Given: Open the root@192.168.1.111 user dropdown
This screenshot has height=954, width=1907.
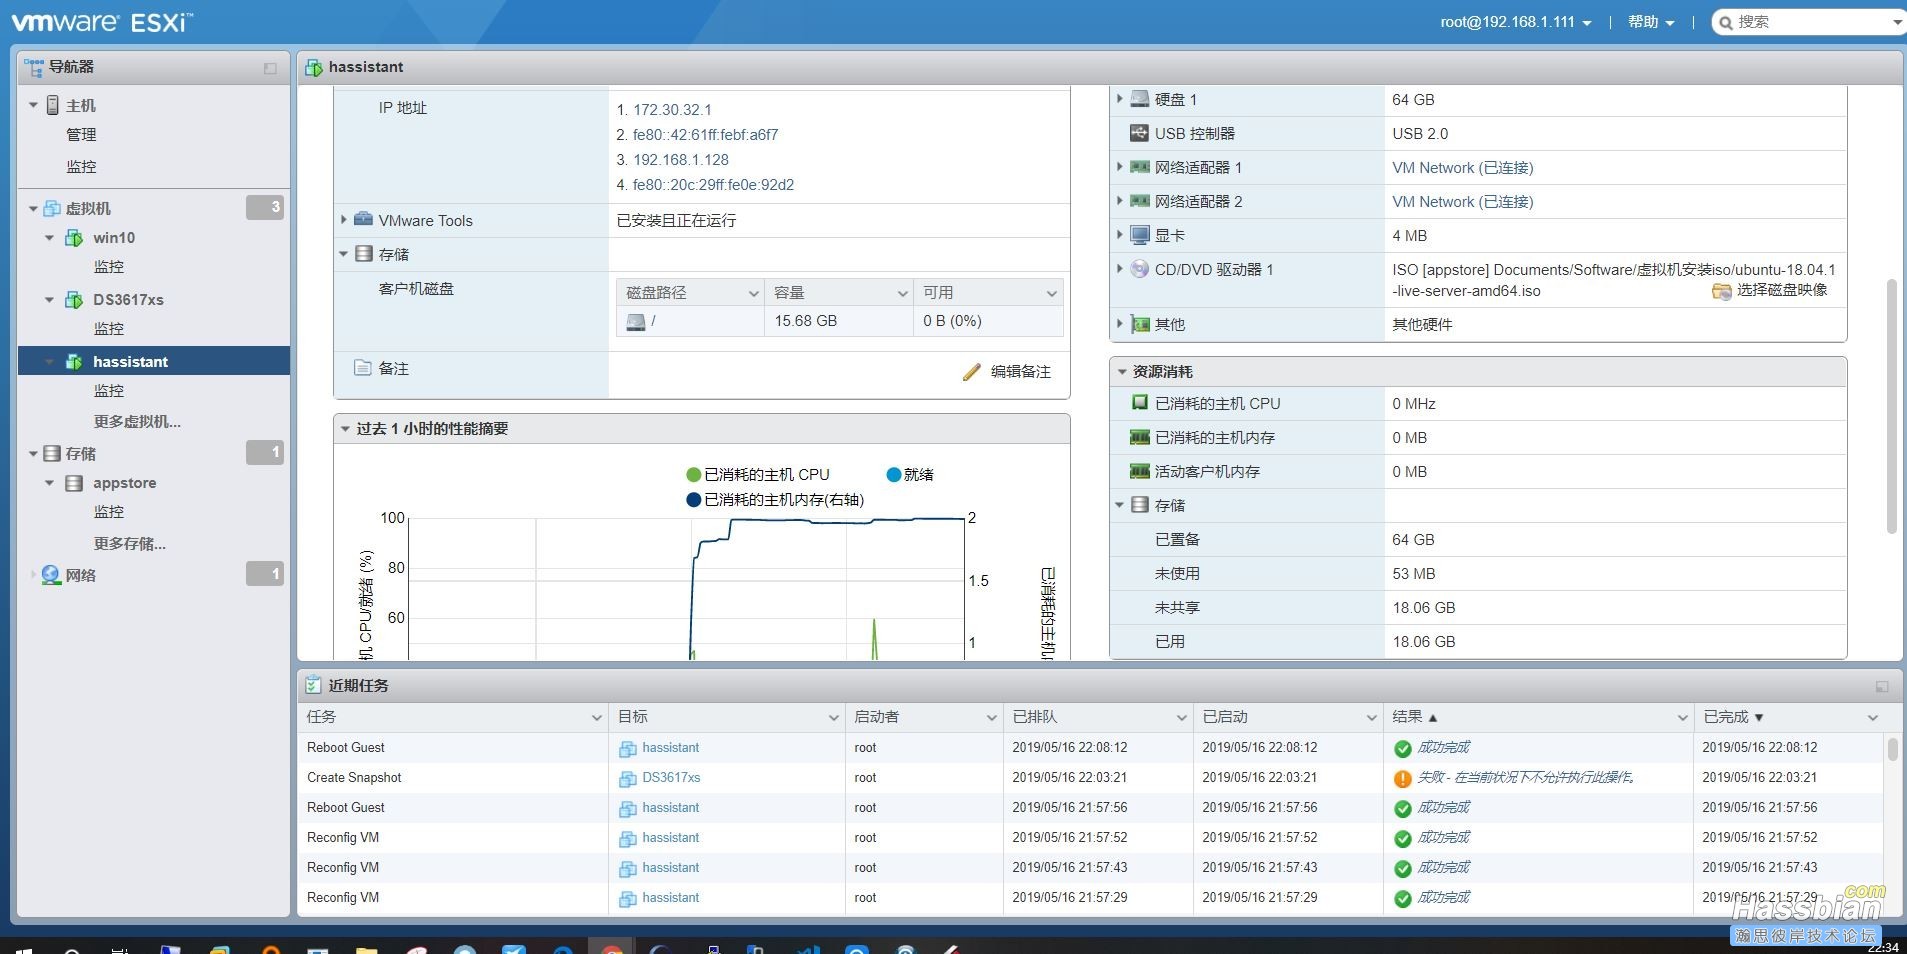Looking at the screenshot, I should [x=1516, y=22].
